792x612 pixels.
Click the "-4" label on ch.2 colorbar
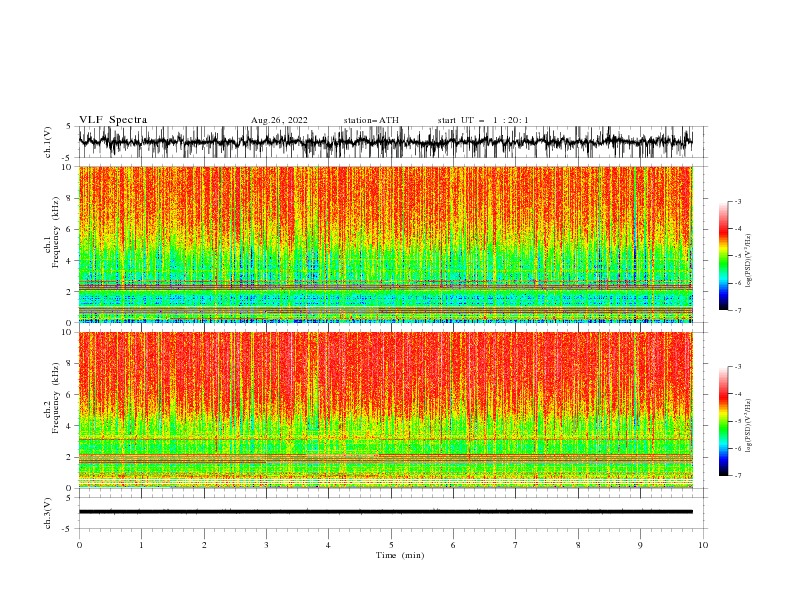point(737,394)
